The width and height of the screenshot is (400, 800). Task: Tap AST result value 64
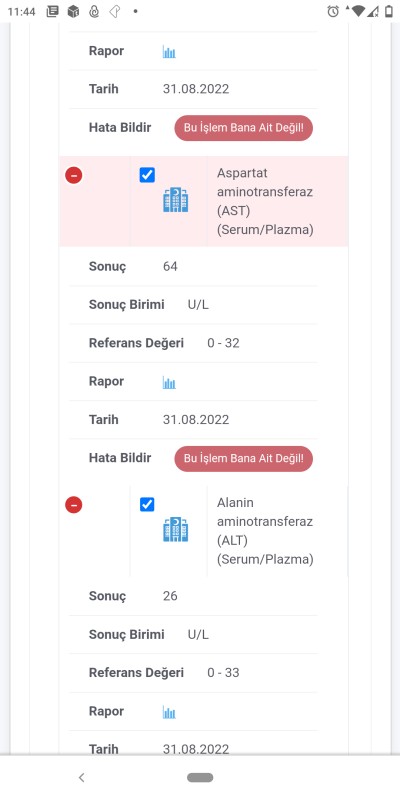pyautogui.click(x=170, y=266)
